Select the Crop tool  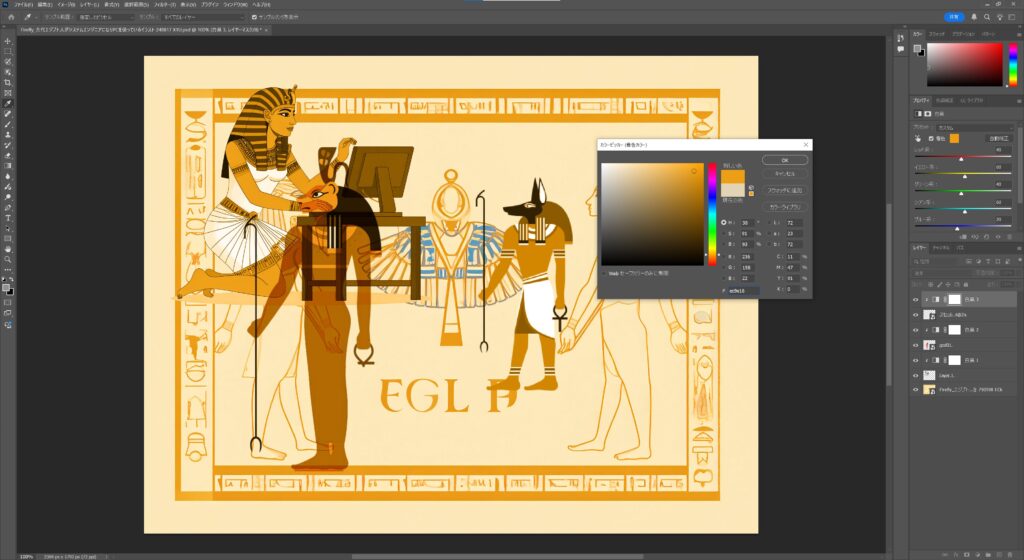pyautogui.click(x=7, y=83)
